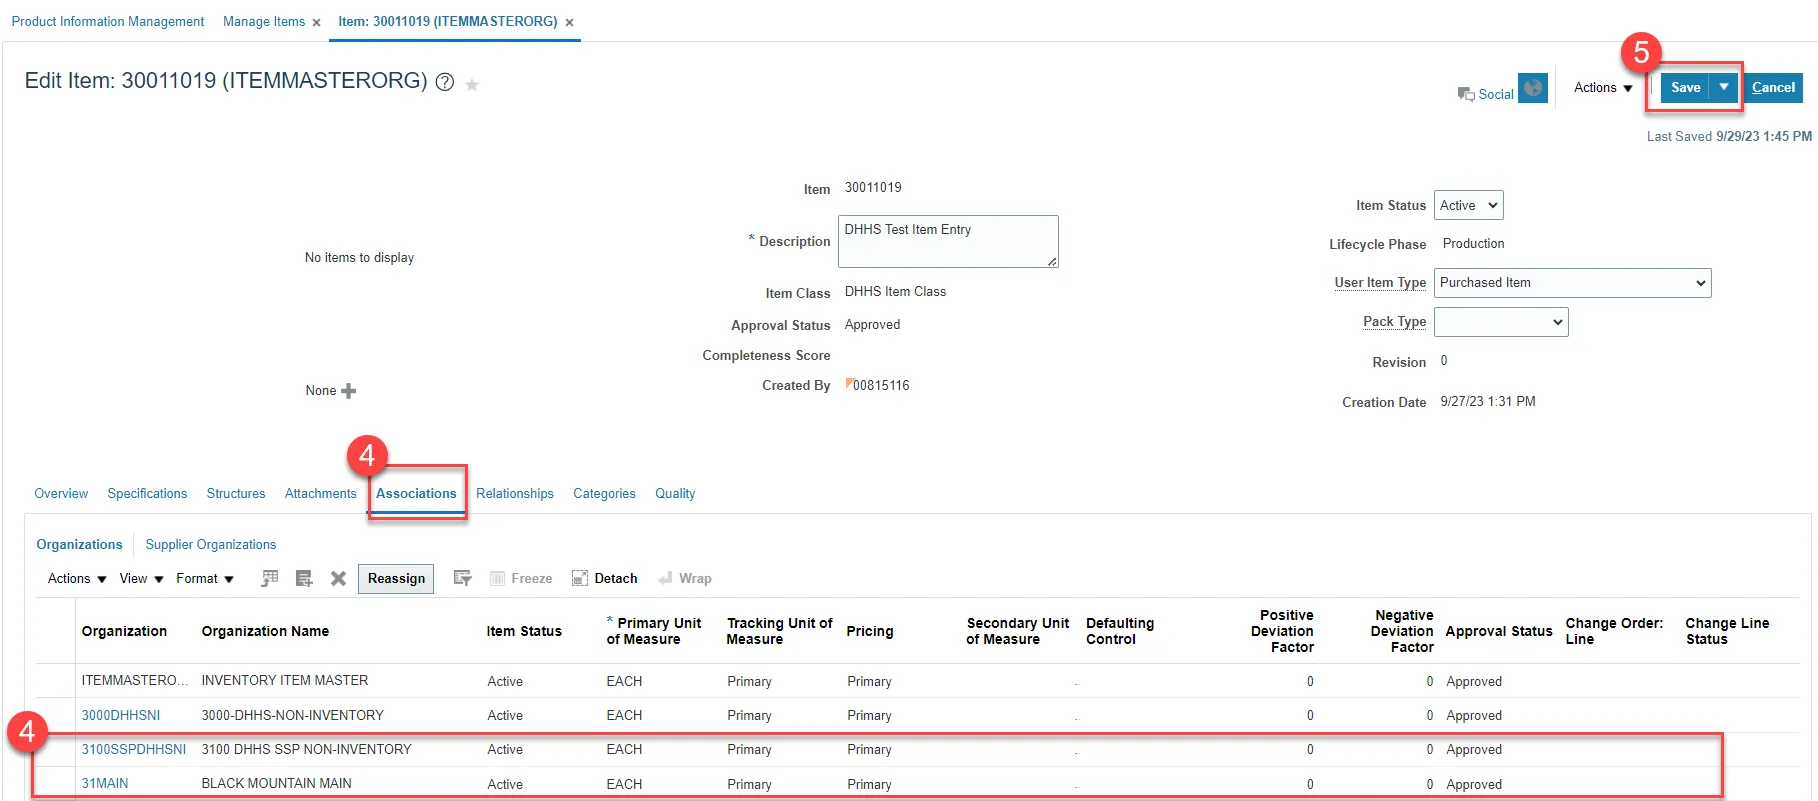Mark item as favorite with star
Image resolution: width=1818 pixels, height=801 pixels.
tap(472, 85)
